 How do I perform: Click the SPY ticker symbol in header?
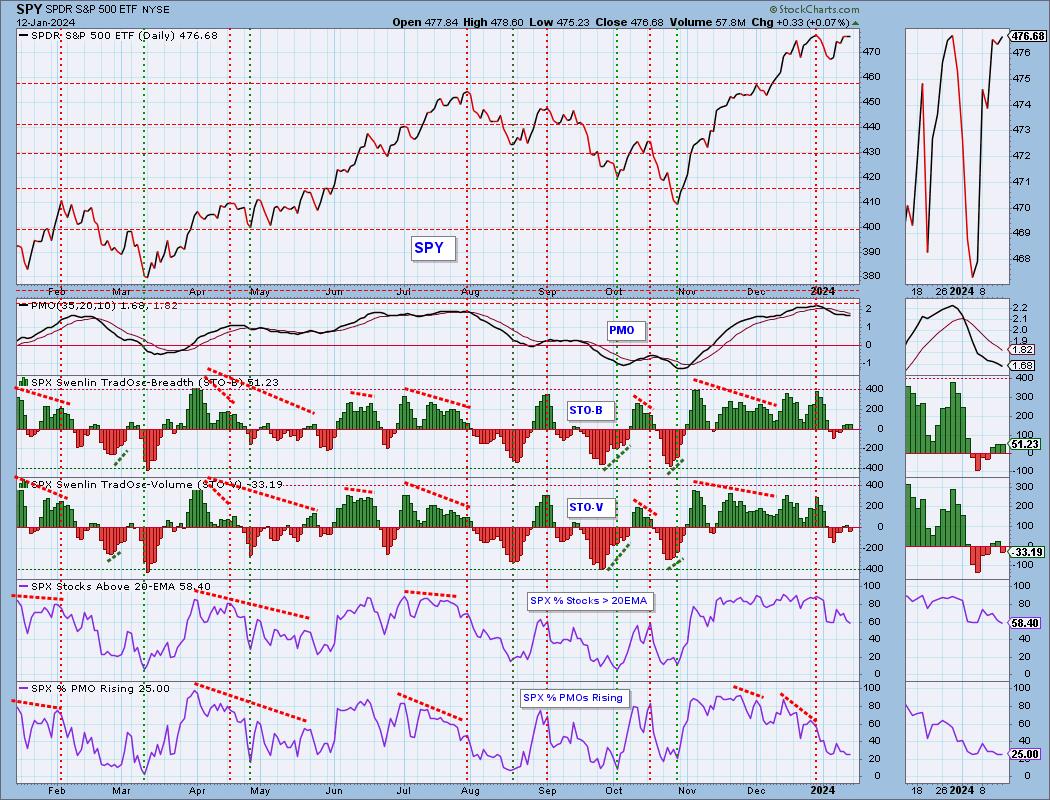(27, 9)
